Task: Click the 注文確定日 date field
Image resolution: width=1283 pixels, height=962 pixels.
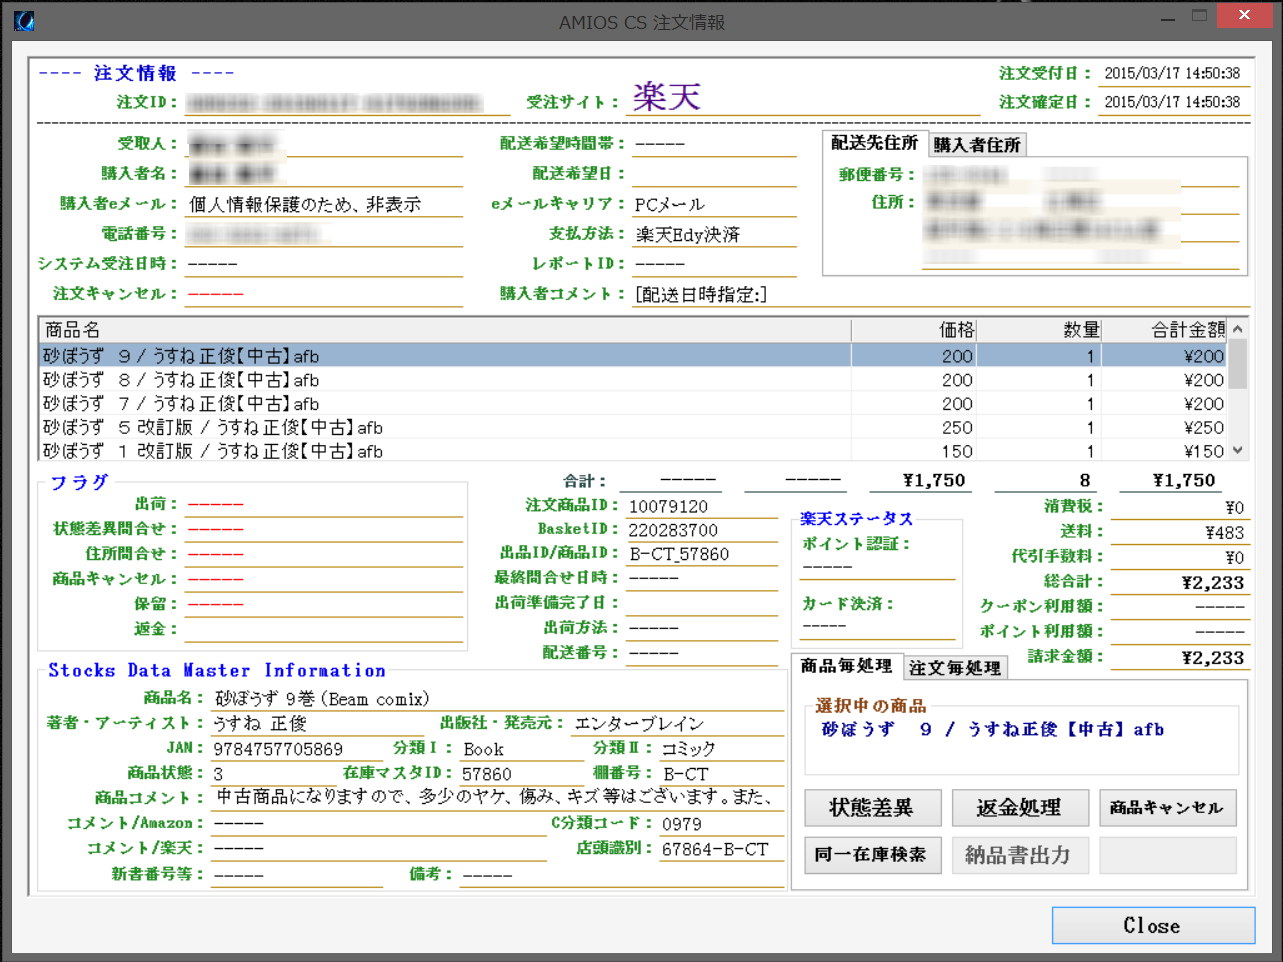Action: pyautogui.click(x=1172, y=102)
